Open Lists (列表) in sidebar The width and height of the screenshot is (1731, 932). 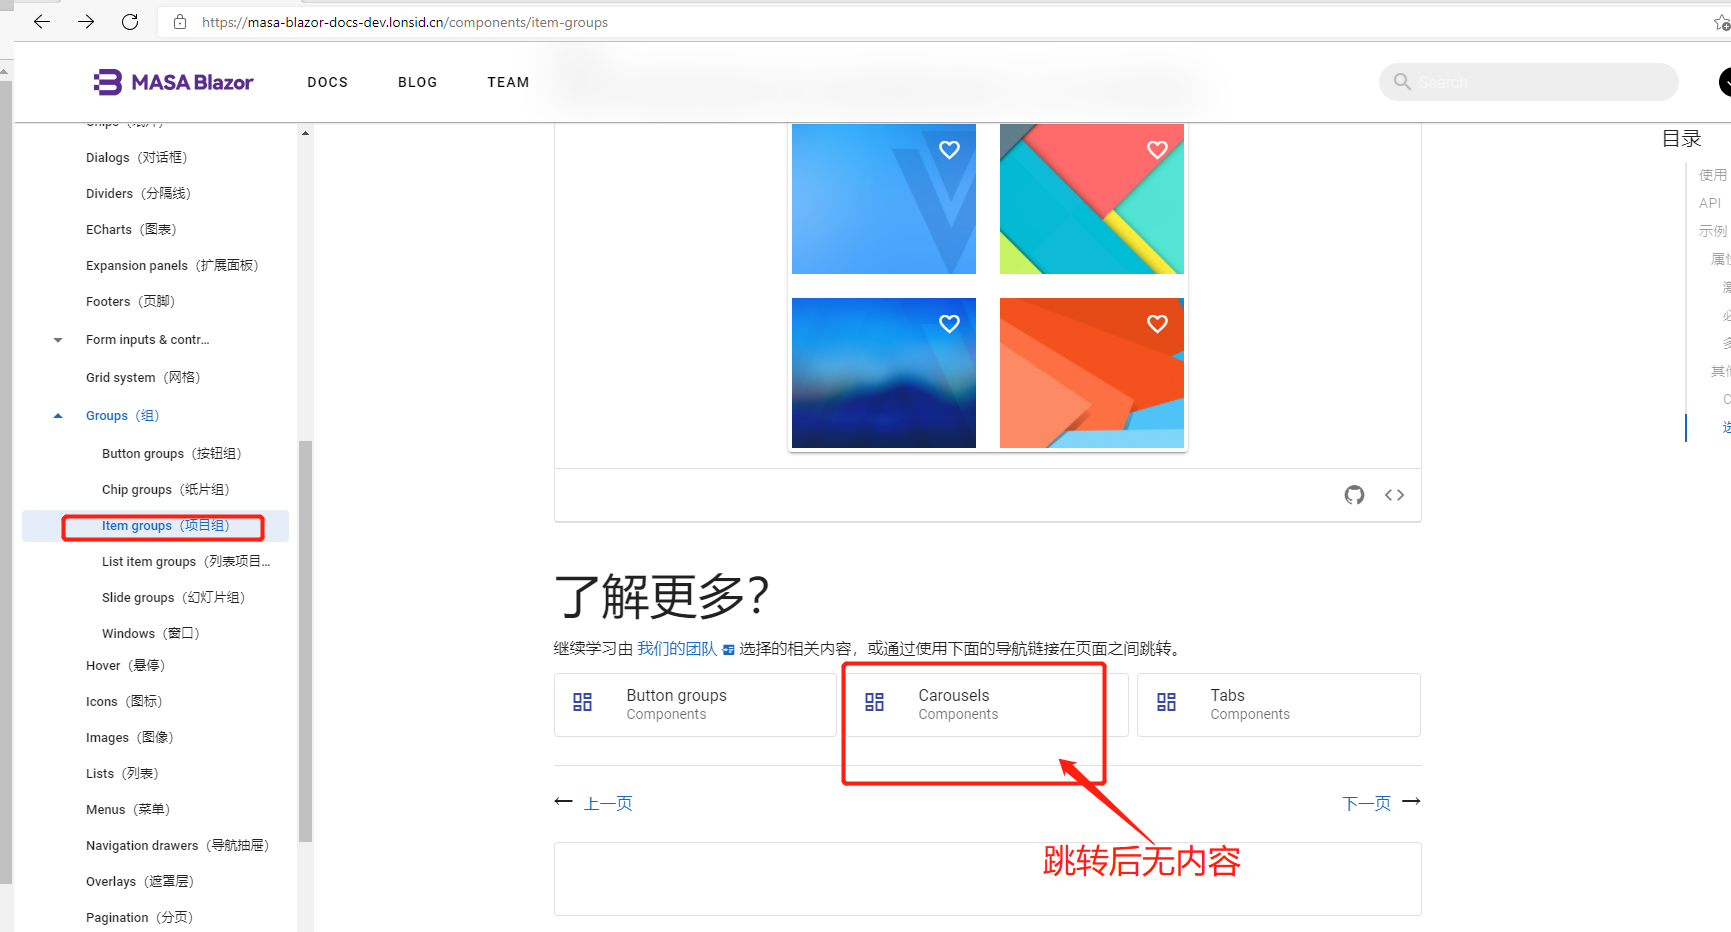122,774
